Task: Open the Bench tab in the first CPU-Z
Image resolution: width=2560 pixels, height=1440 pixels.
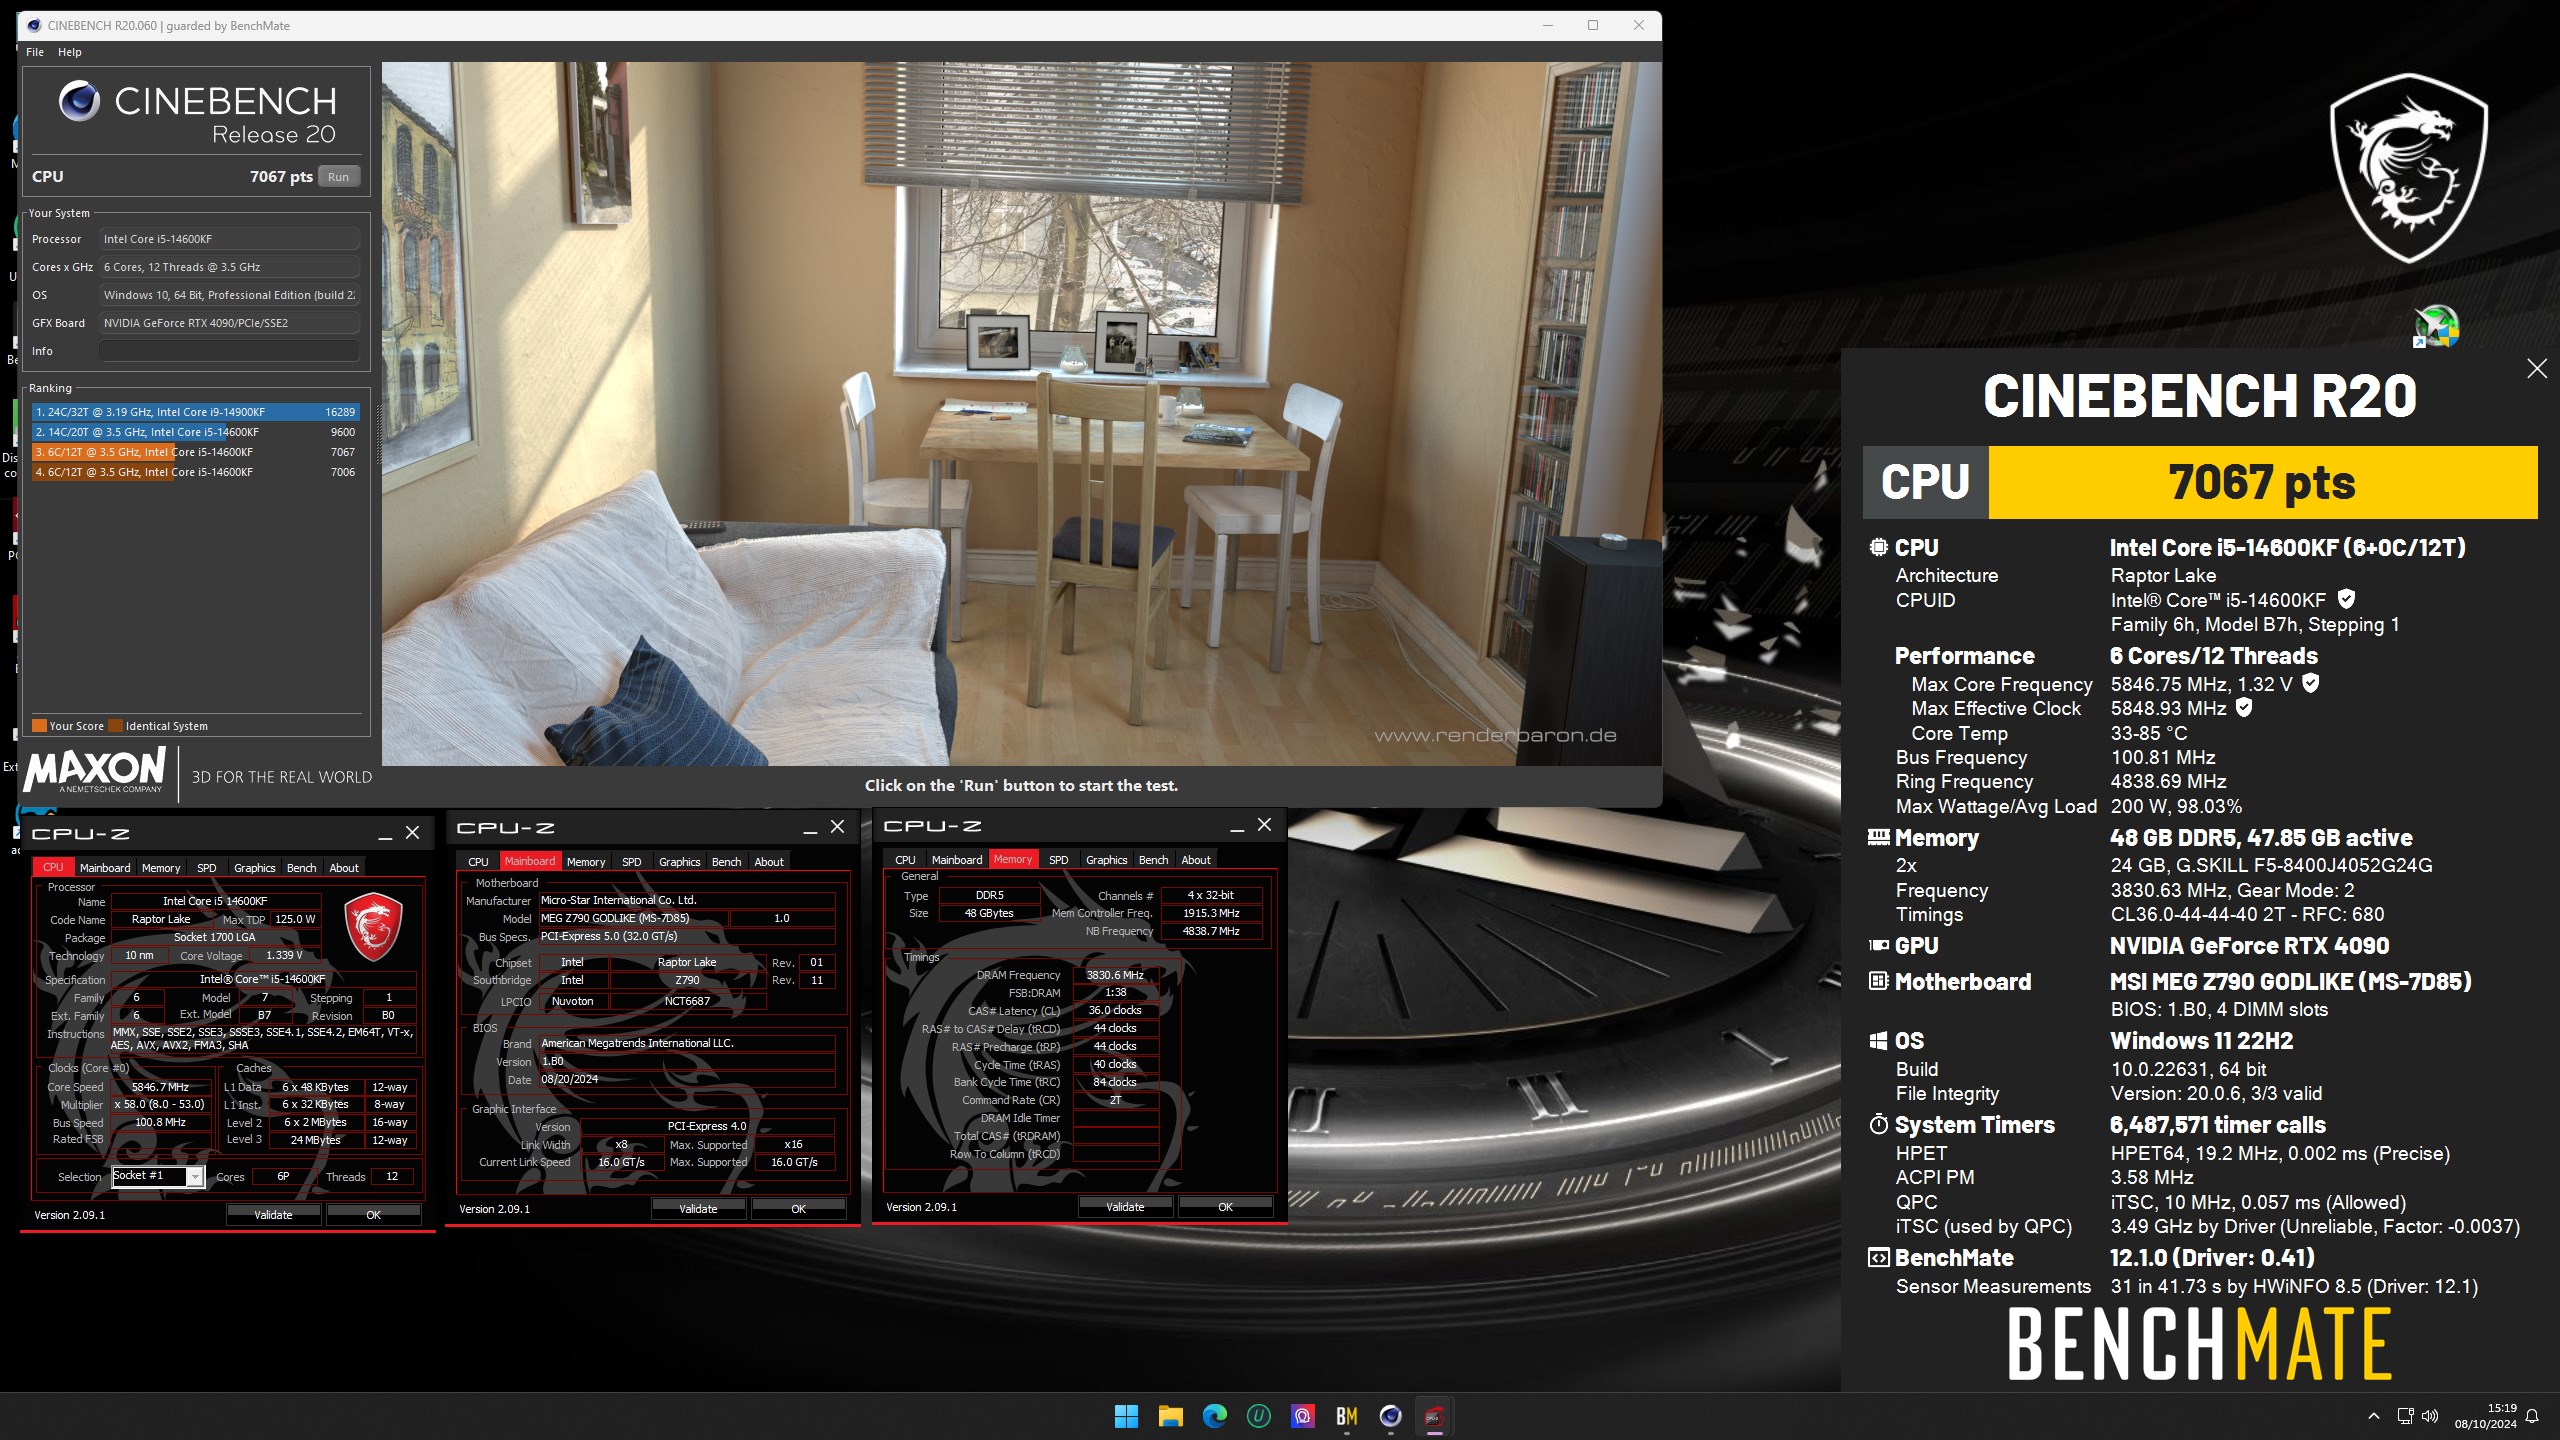Action: [x=301, y=868]
